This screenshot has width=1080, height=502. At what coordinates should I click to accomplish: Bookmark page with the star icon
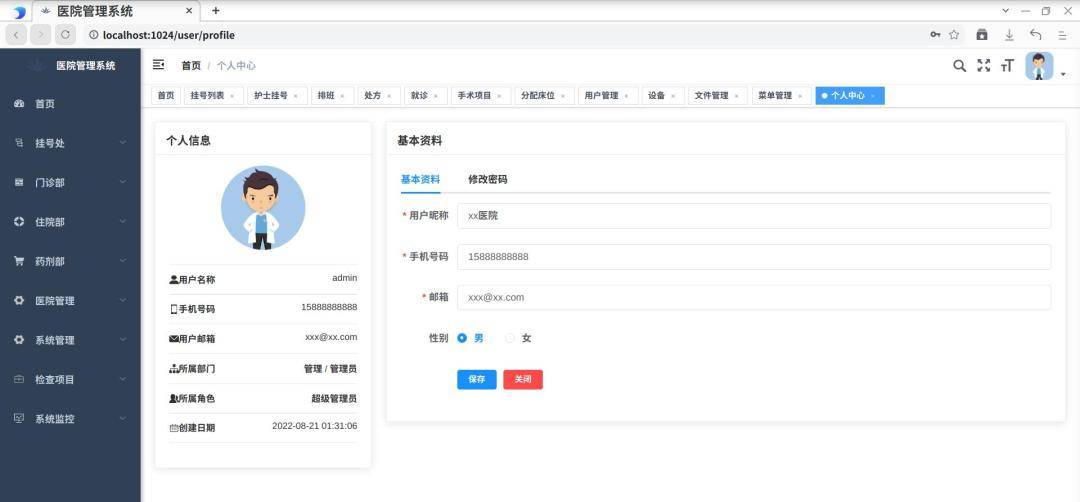[x=954, y=34]
